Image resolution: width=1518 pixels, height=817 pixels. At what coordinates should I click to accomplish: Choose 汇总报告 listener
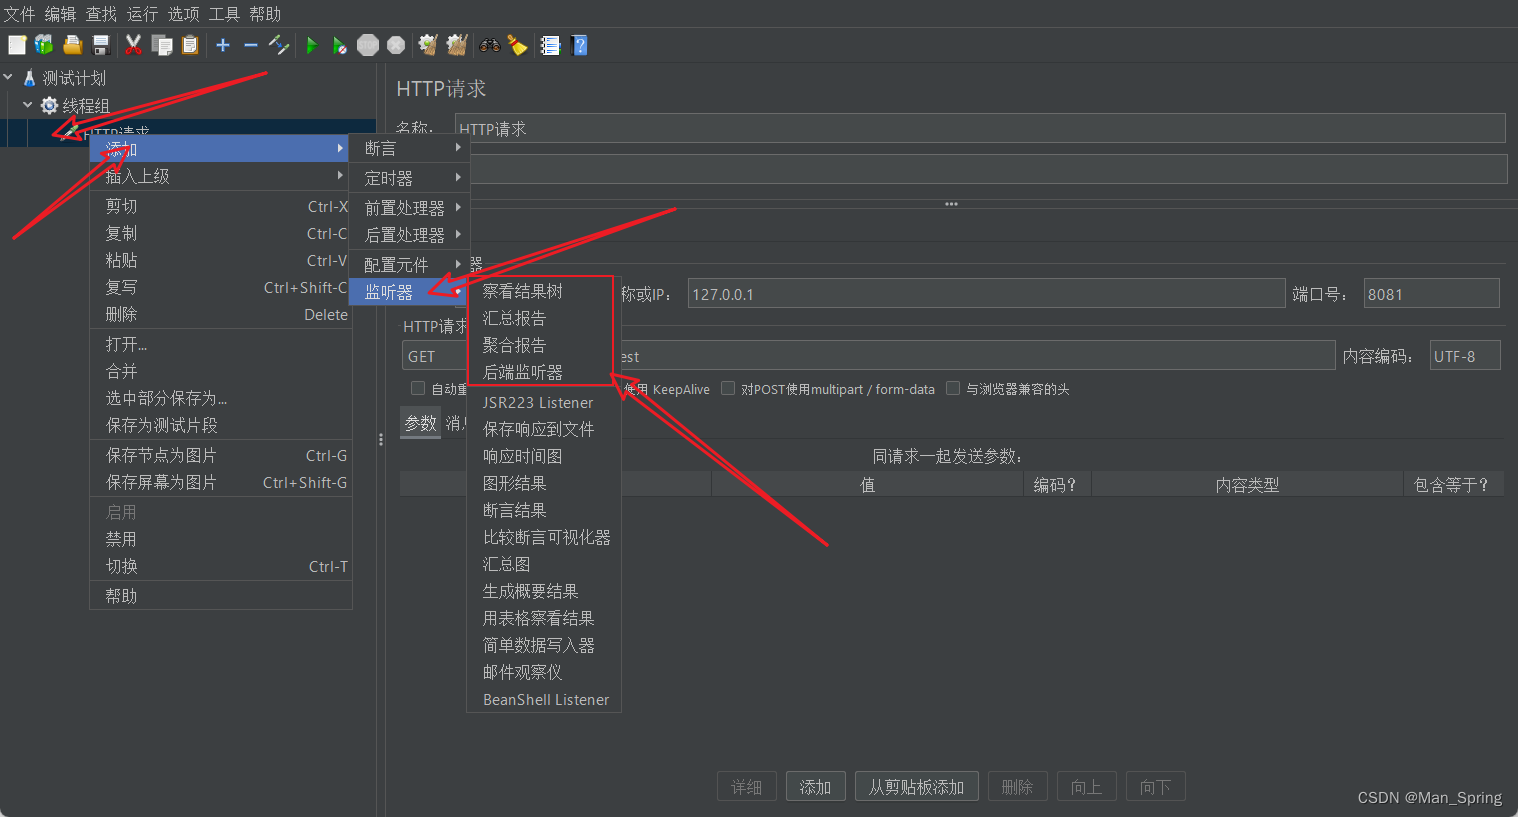(543, 318)
